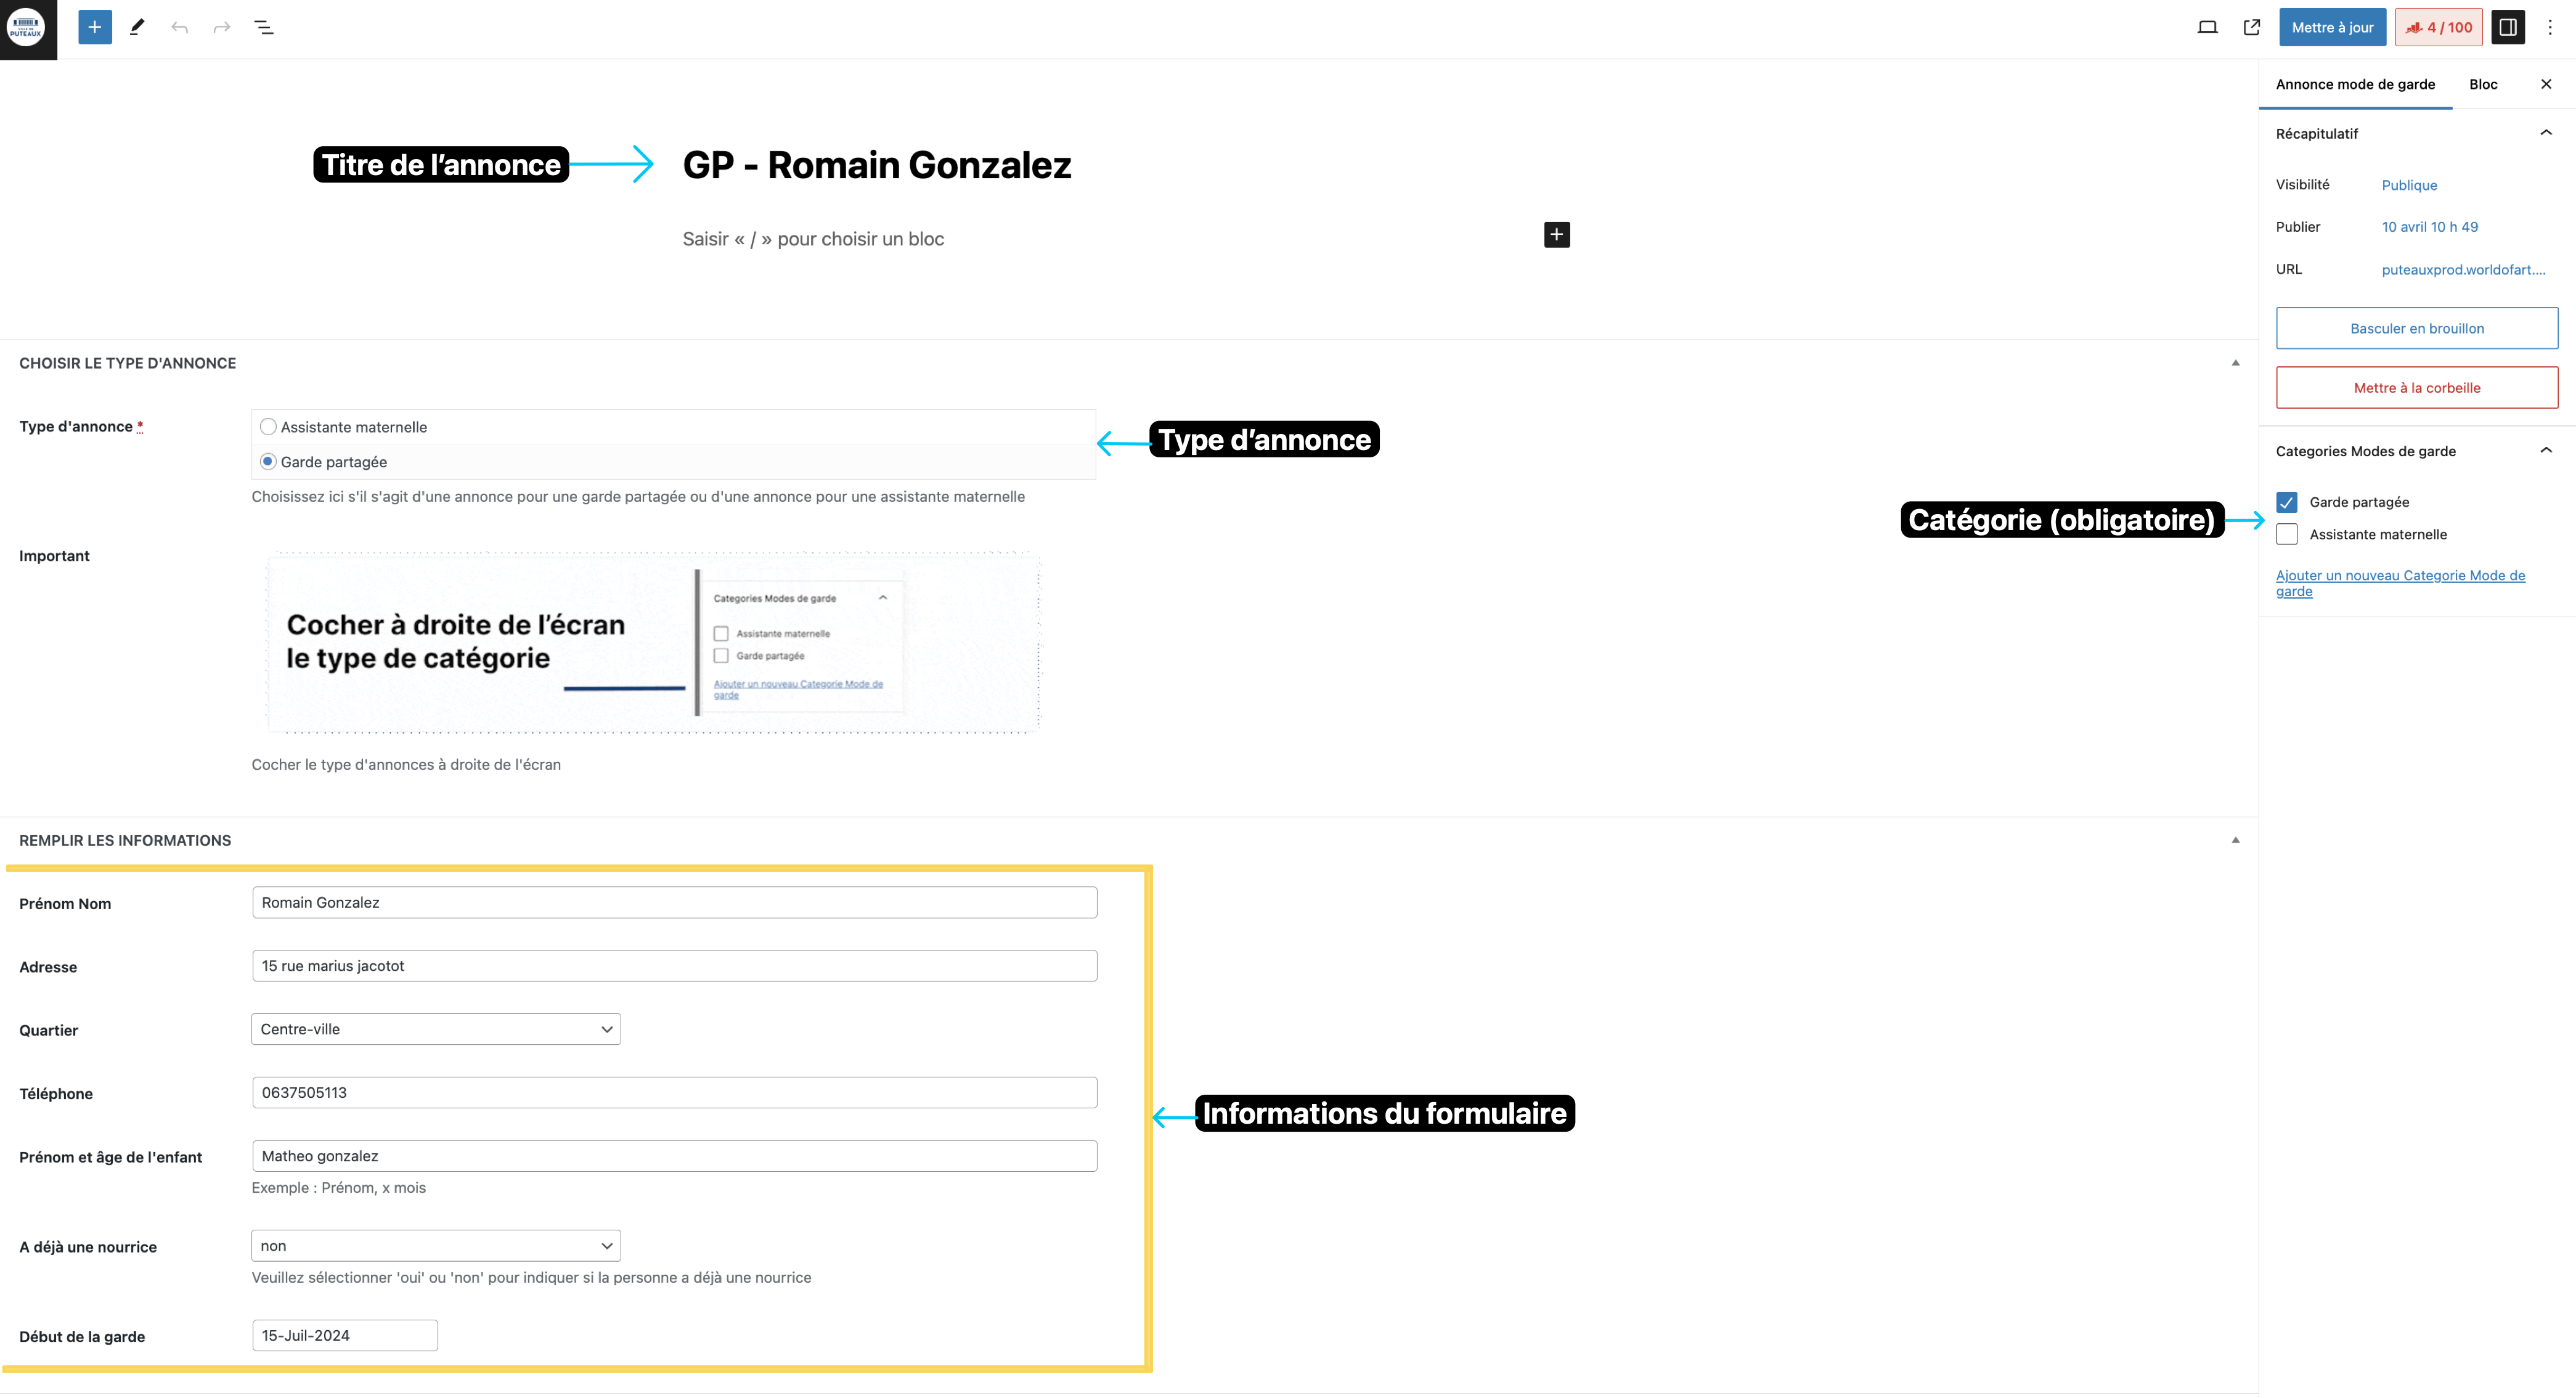Click the redo arrow icon
This screenshot has width=2576, height=1398.
221,27
